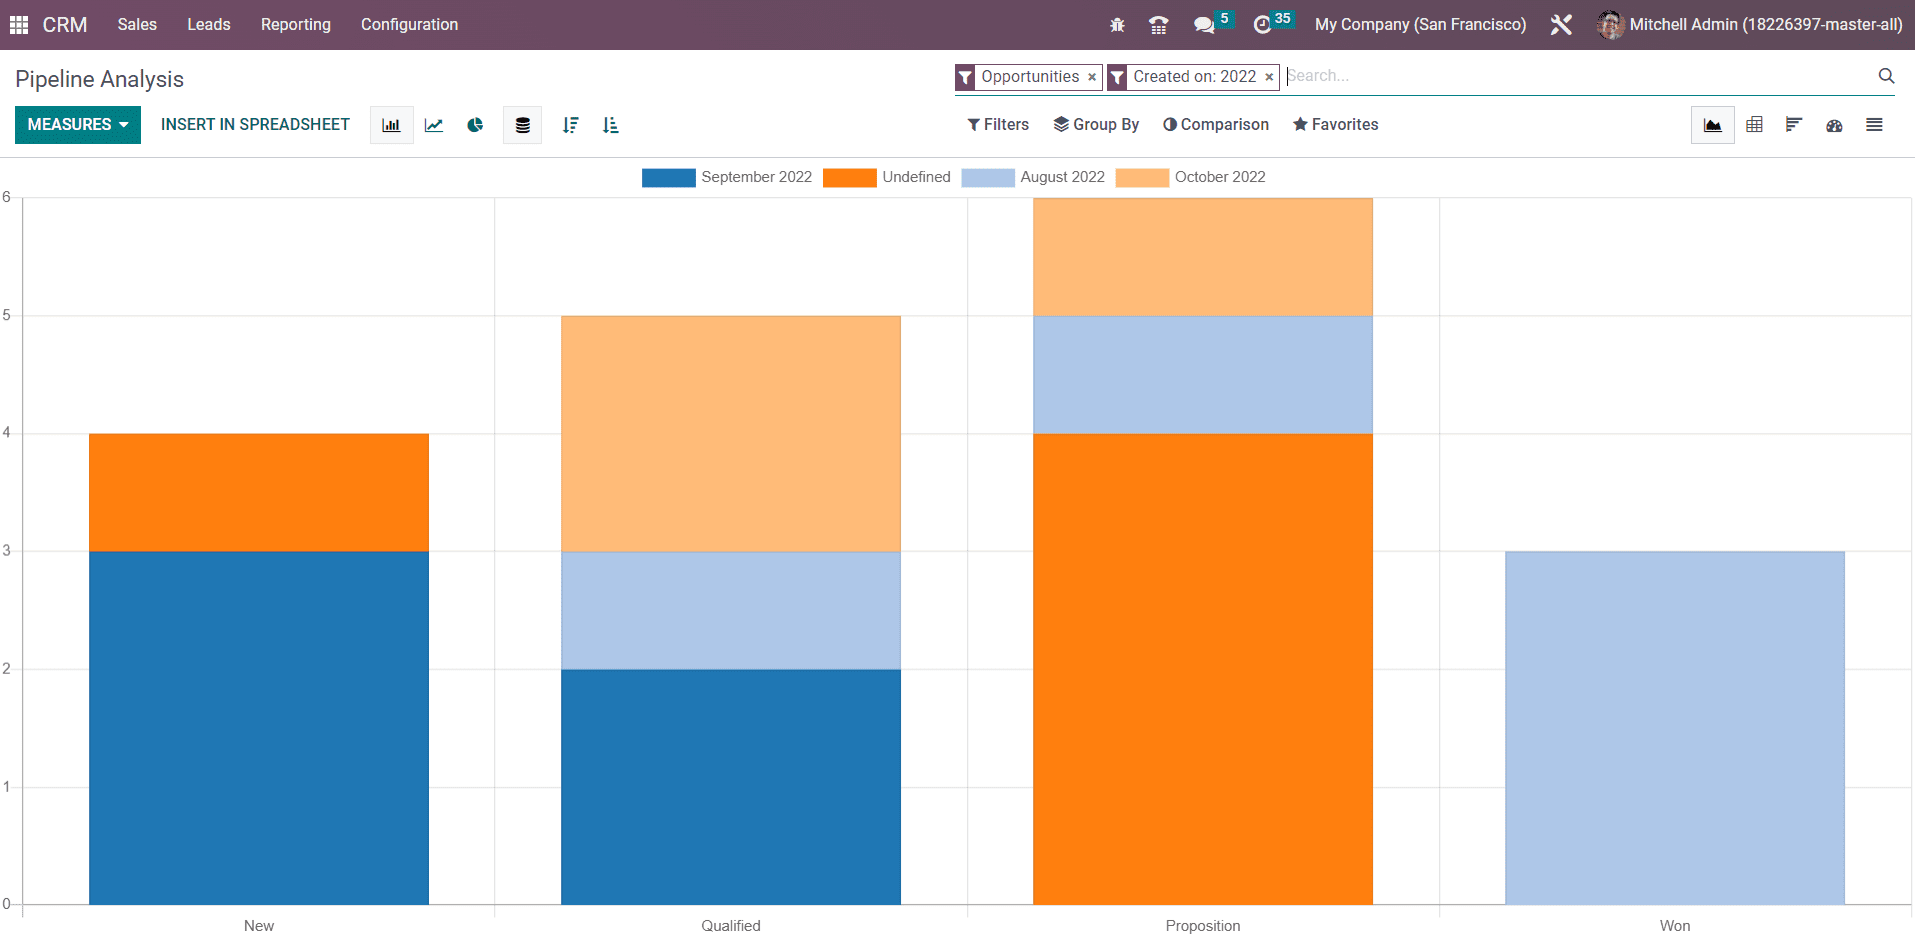Switch to pie chart mode
This screenshot has height=939, width=1915.
pyautogui.click(x=475, y=125)
